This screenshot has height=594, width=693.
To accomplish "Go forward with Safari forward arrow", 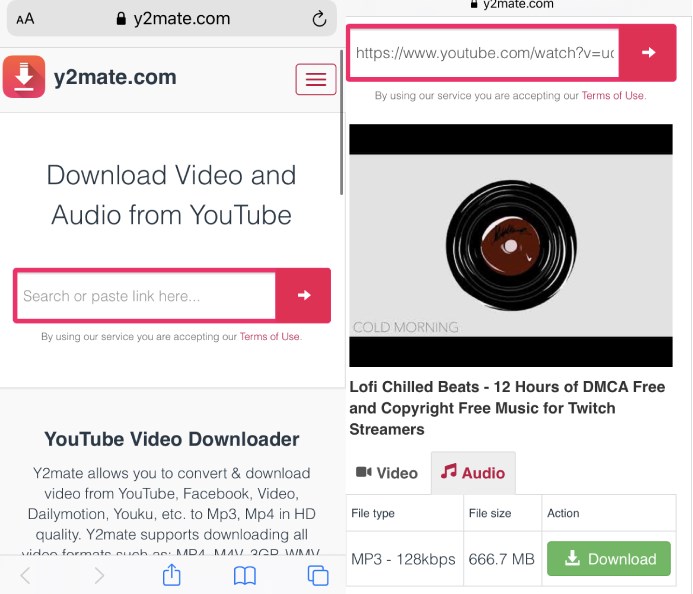I will pos(99,575).
